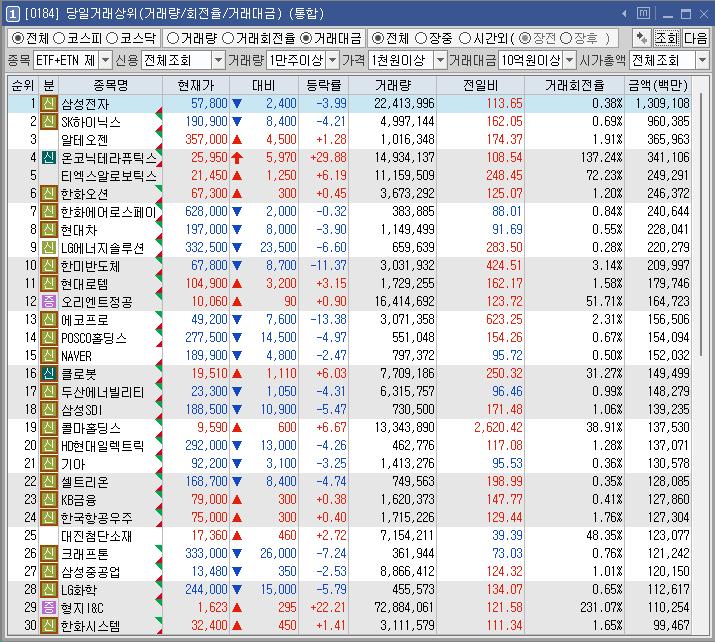Image resolution: width=715 pixels, height=642 pixels.
Task: Click the 거래량 column header above 22,413,996
Action: tap(393, 85)
